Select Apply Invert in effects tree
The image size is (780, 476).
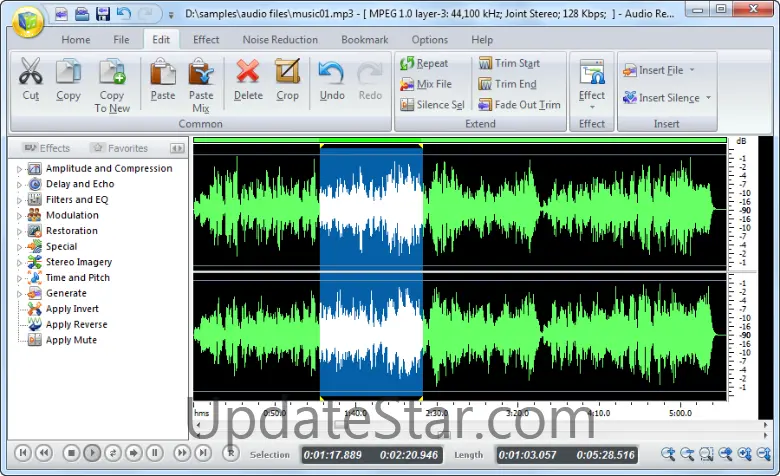pyautogui.click(x=72, y=309)
